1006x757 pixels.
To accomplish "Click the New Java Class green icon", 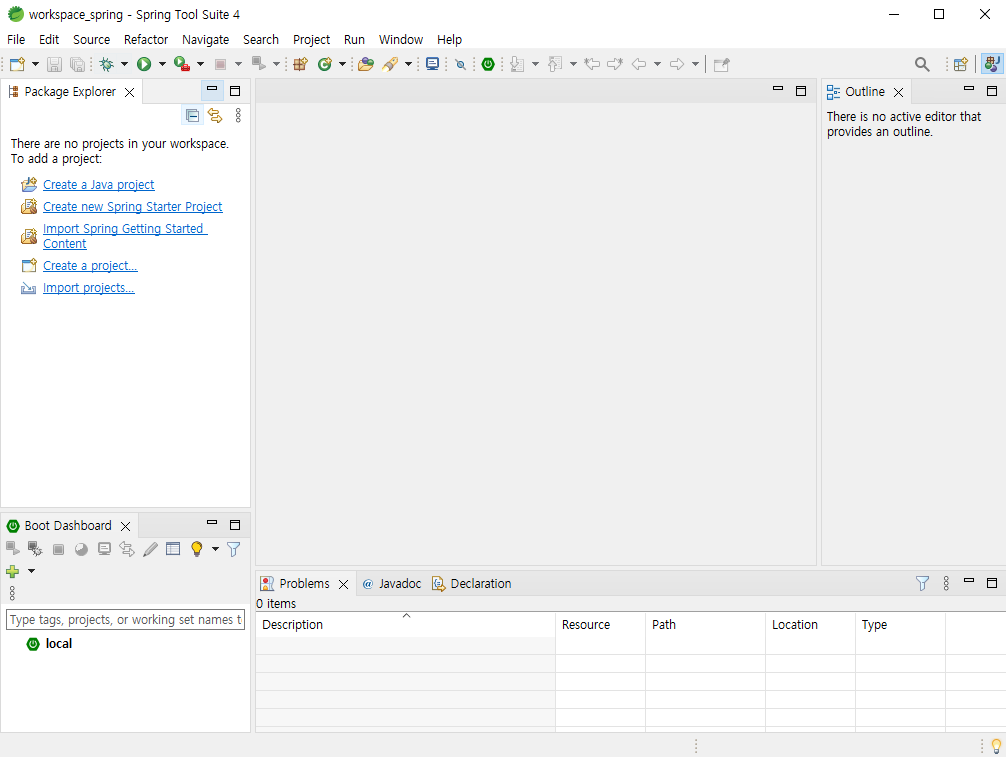I will coord(325,64).
